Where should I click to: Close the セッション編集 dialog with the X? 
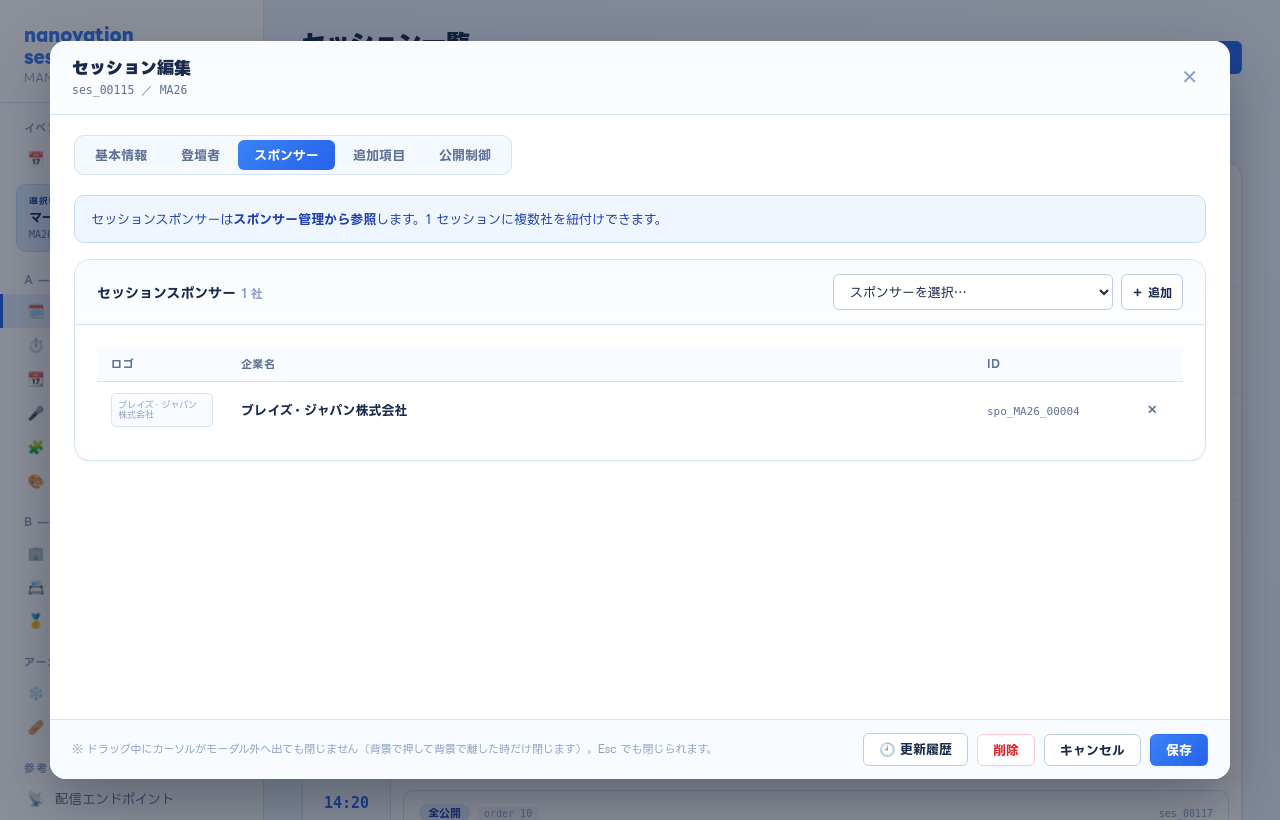(x=1189, y=77)
